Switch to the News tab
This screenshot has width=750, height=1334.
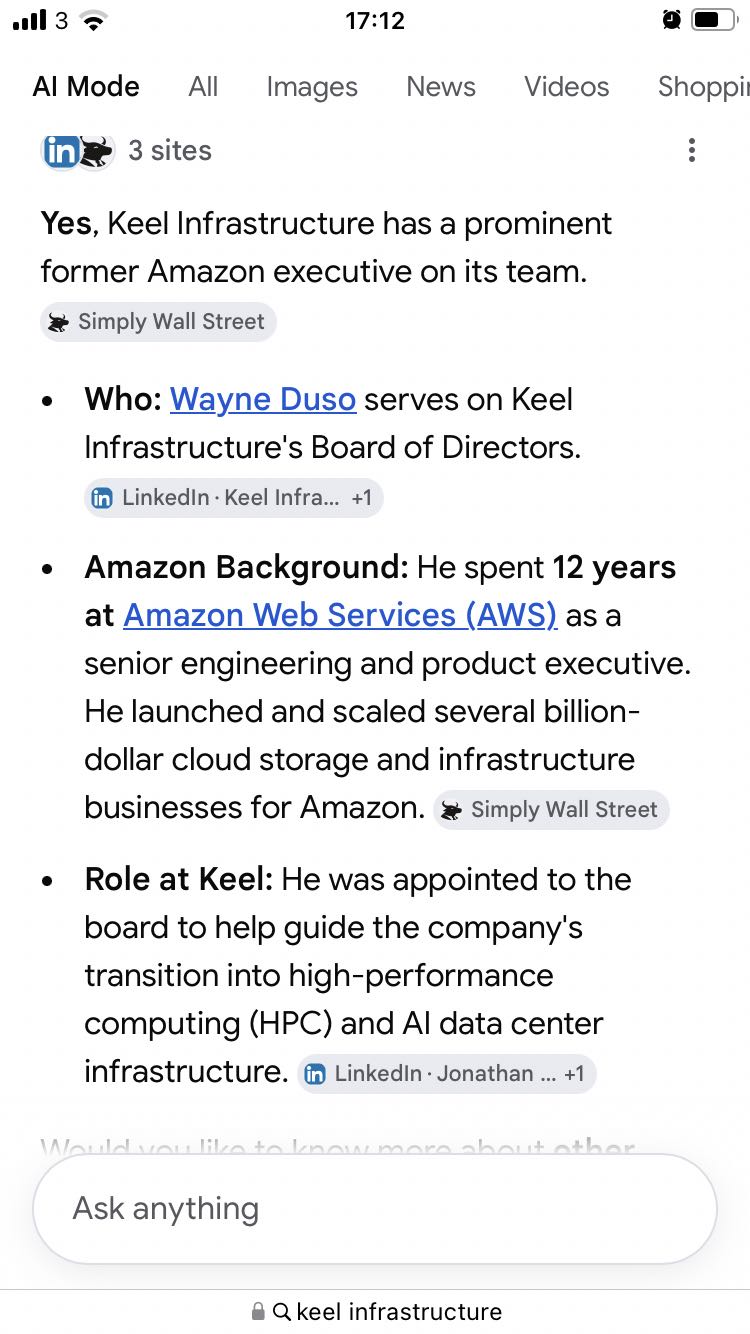click(441, 87)
